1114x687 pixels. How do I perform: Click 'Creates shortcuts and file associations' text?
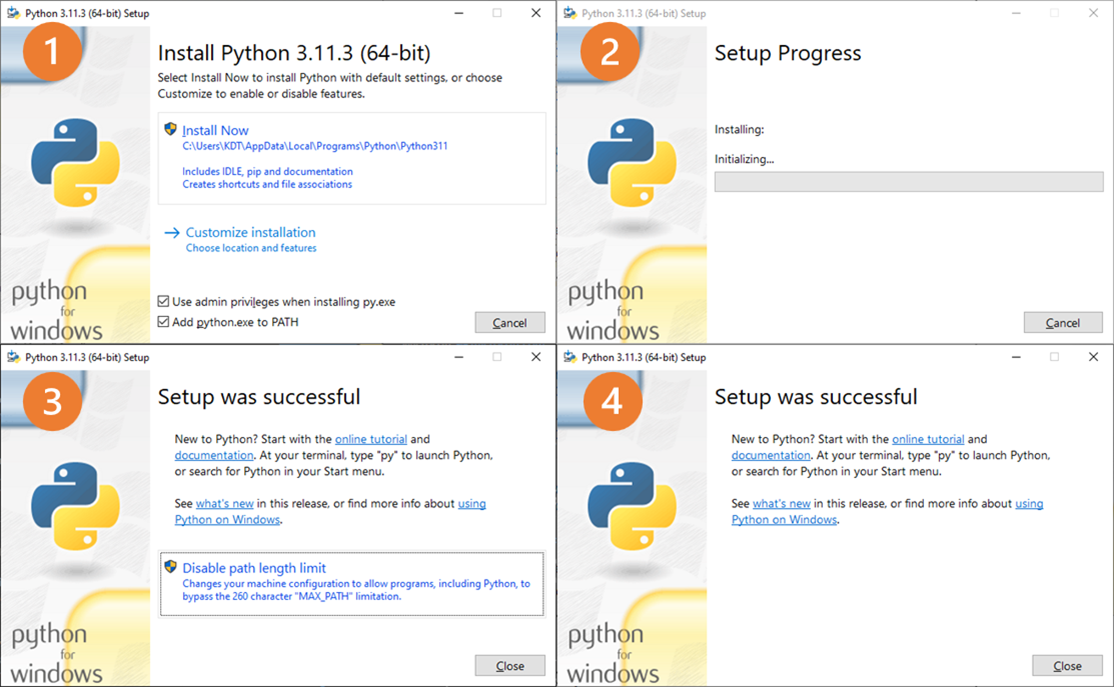pos(267,184)
